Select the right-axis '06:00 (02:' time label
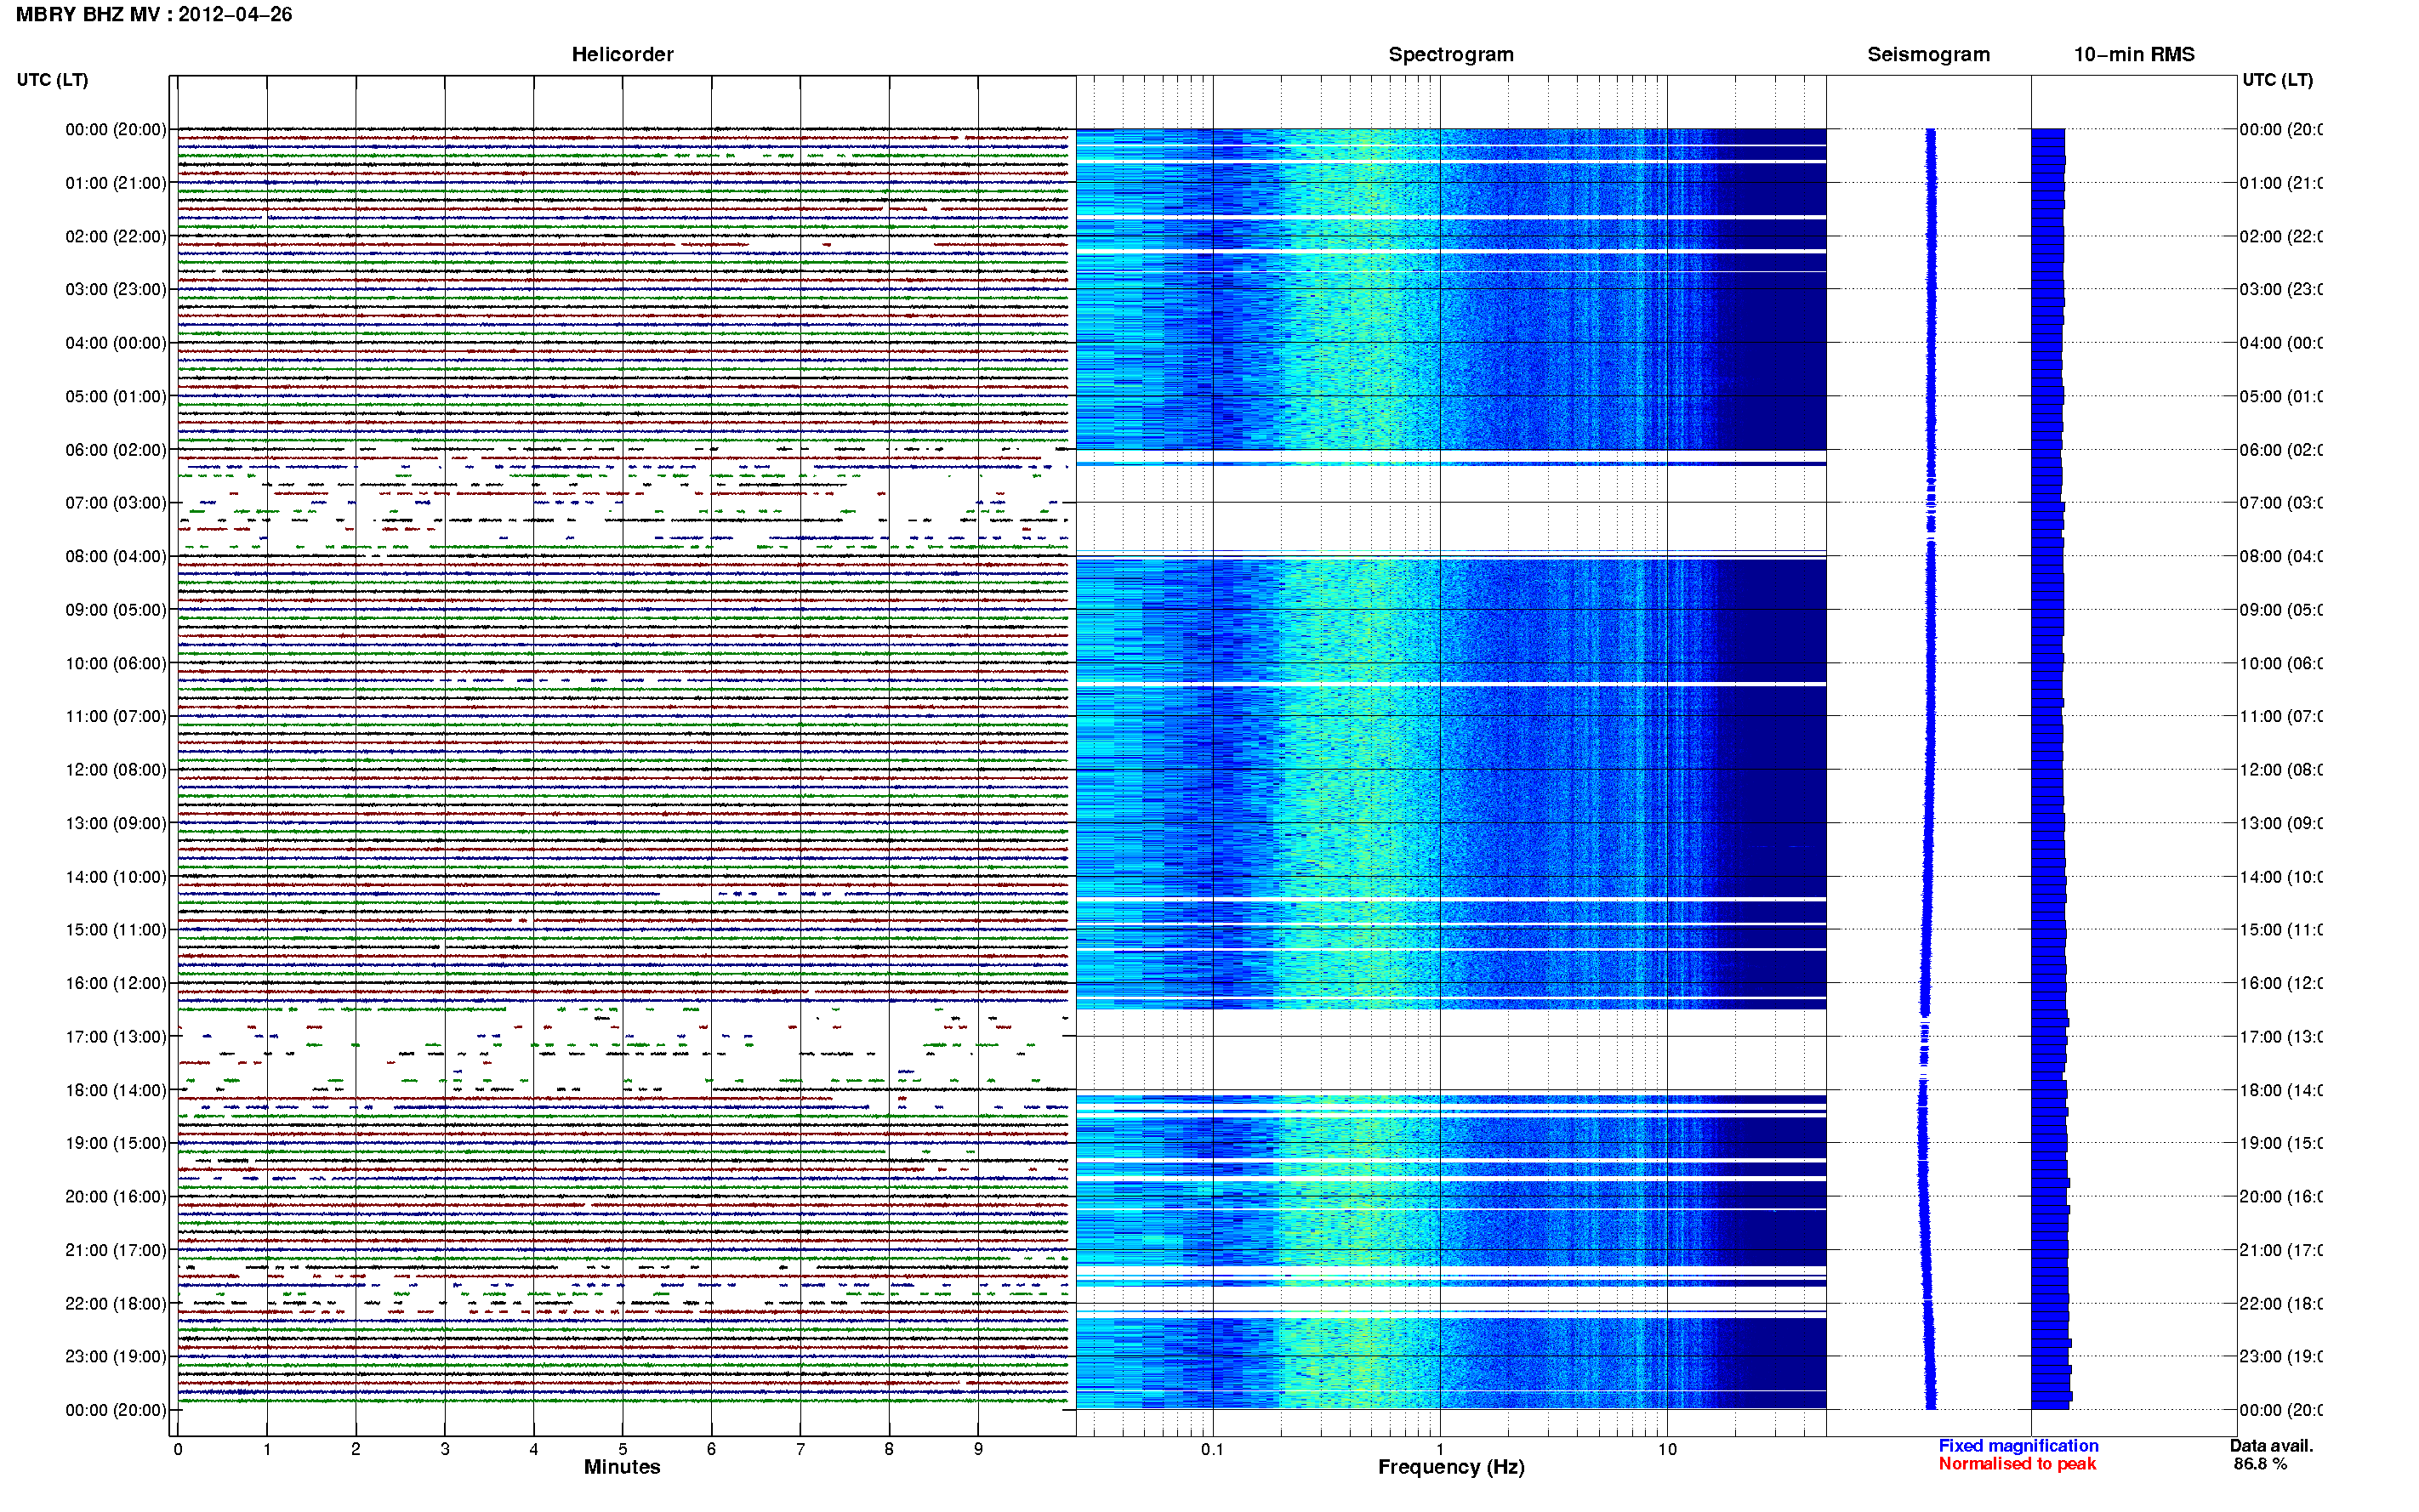This screenshot has height=1512, width=2419. coord(2281,450)
